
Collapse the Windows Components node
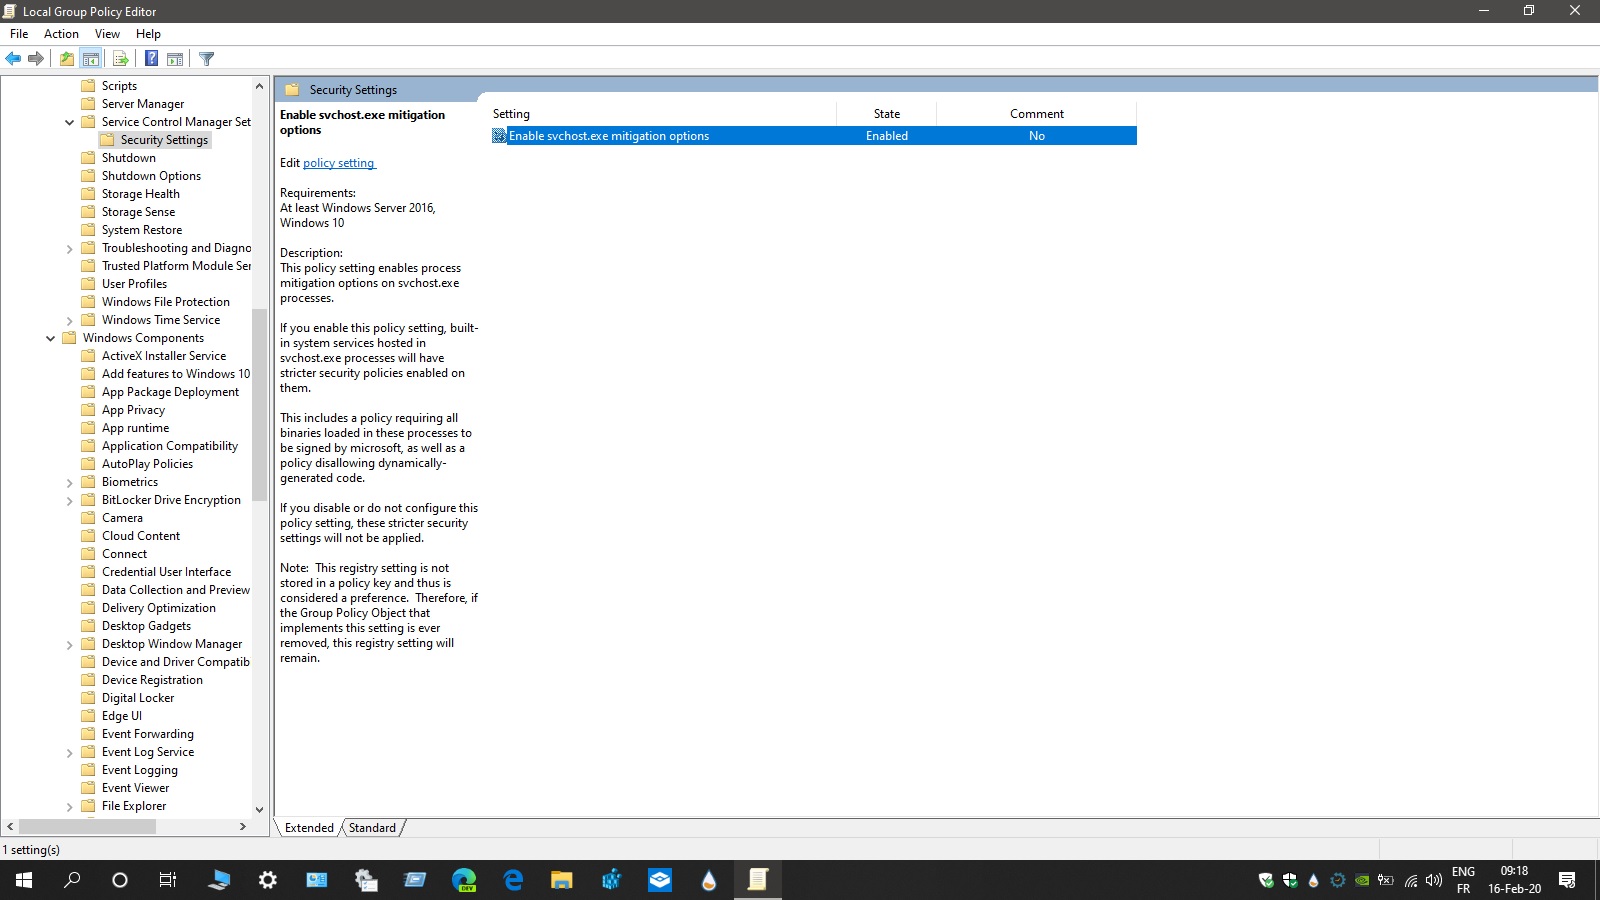pos(50,338)
